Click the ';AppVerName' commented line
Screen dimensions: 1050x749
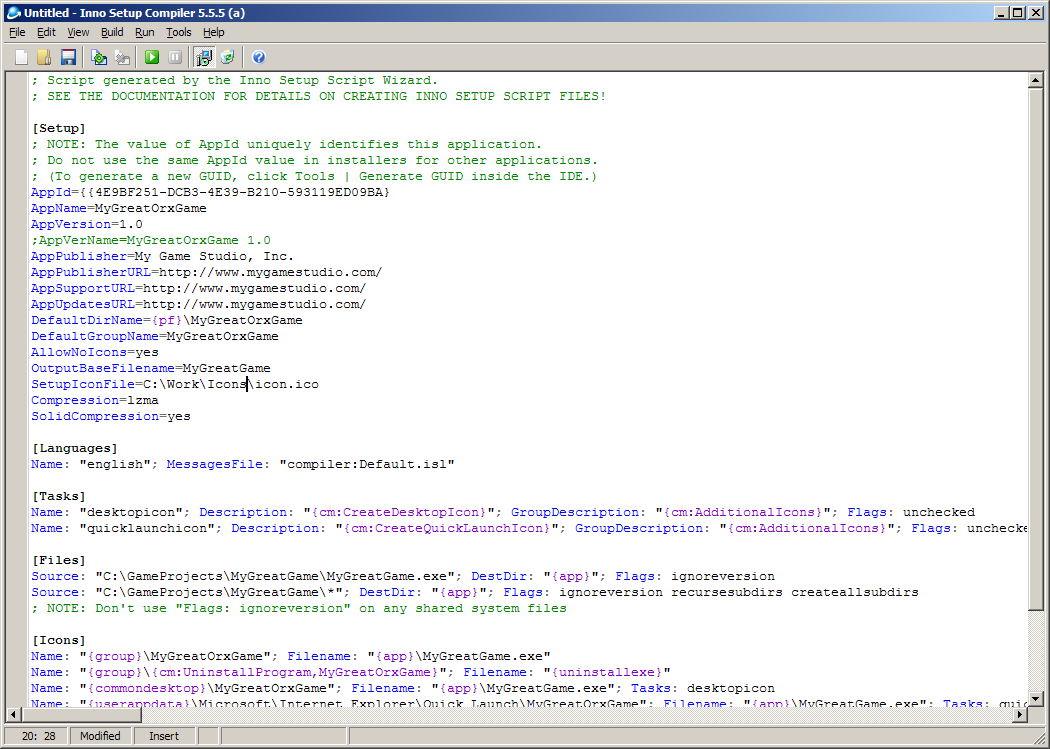(151, 240)
